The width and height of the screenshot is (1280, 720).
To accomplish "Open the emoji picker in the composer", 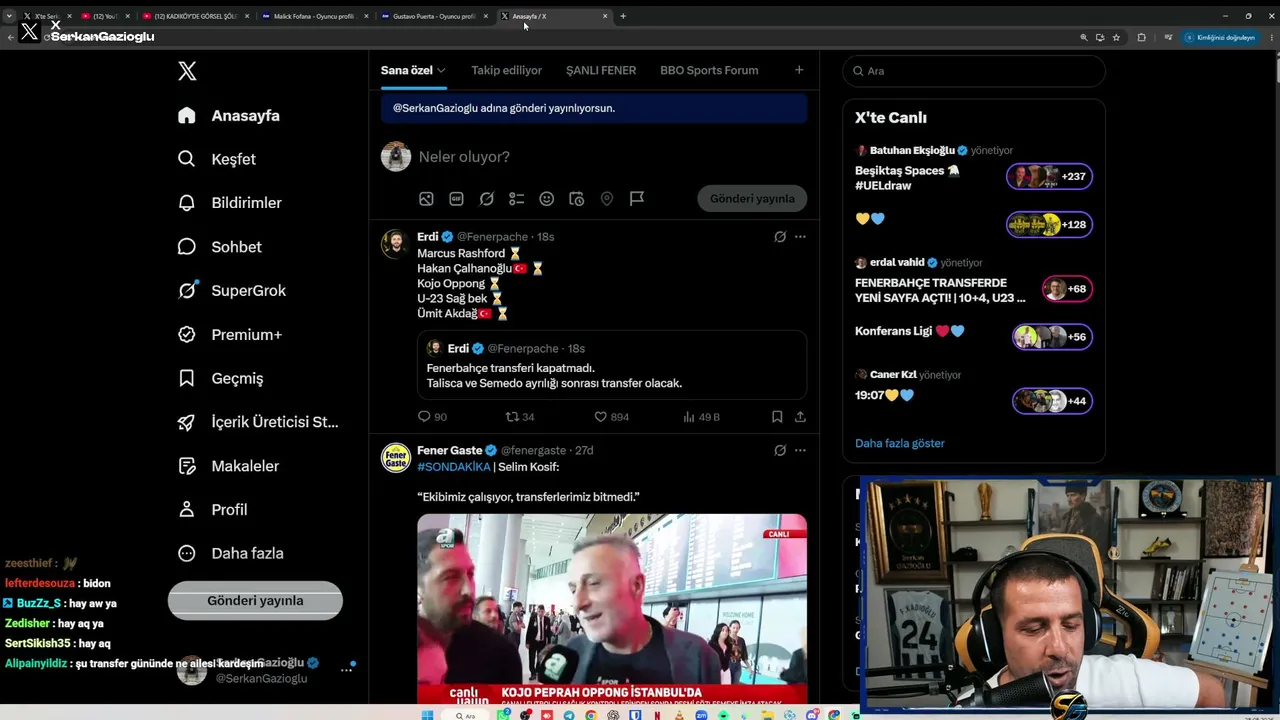I will 546,199.
